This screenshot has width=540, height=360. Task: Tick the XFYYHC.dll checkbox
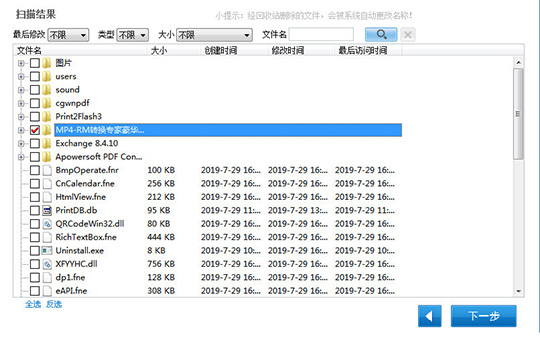[x=35, y=264]
